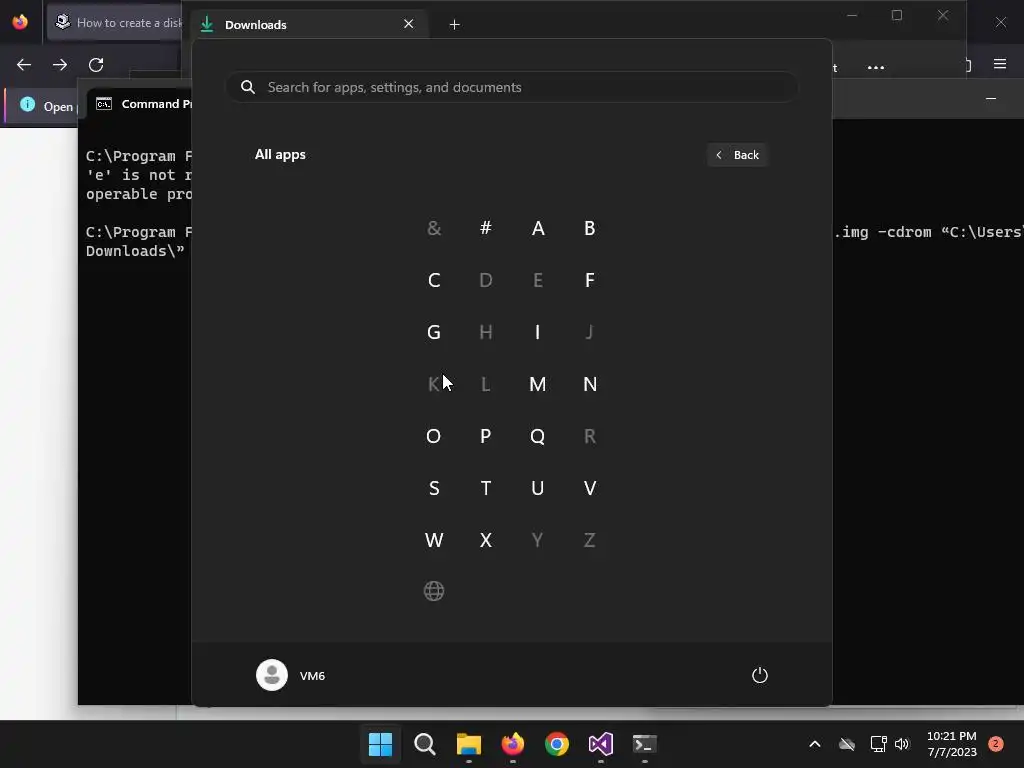Viewport: 1024px width, 768px height.
Task: Go Back from All apps
Action: pos(737,155)
